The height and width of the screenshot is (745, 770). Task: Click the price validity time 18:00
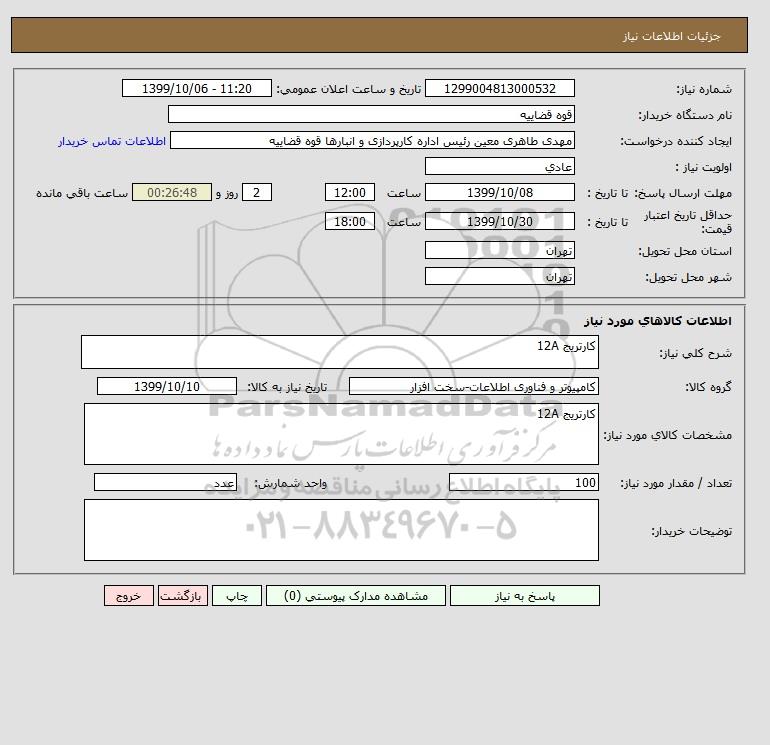[x=350, y=221]
